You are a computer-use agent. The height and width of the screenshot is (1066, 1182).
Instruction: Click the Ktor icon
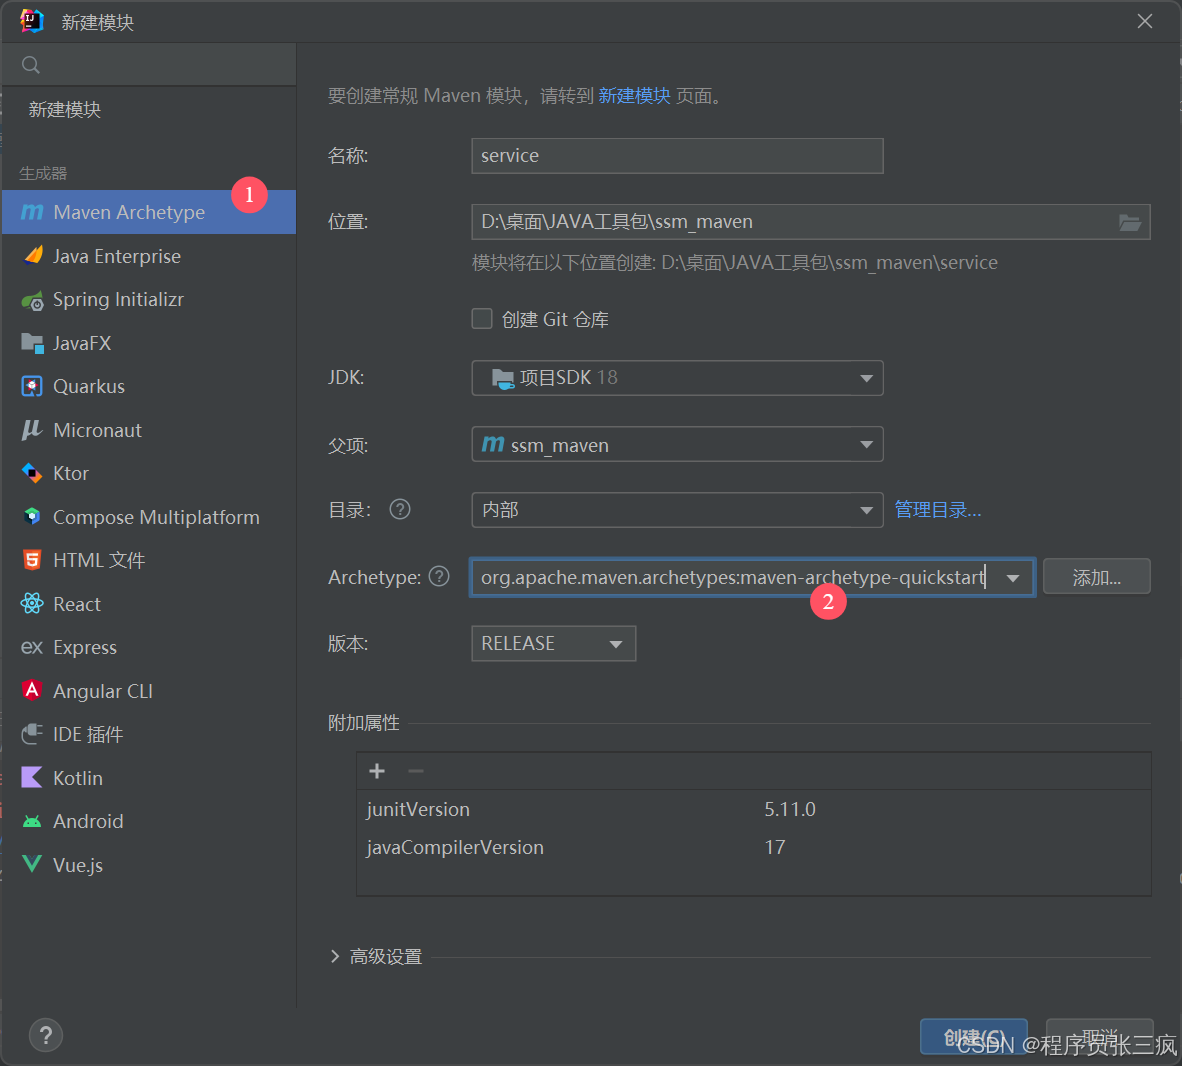pyautogui.click(x=32, y=473)
